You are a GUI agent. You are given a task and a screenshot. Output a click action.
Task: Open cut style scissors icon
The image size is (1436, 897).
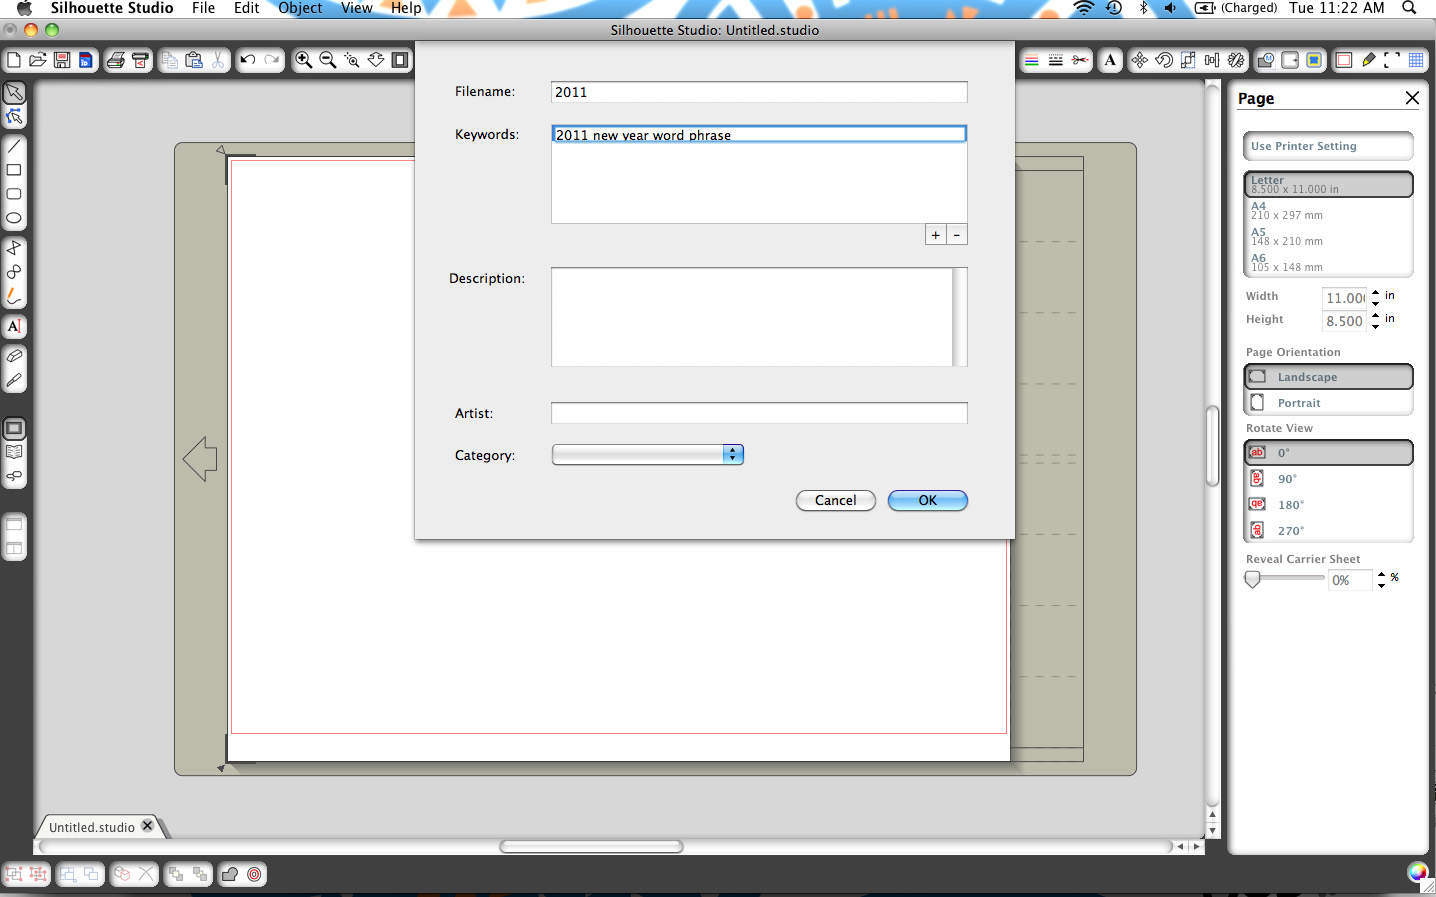(x=1080, y=61)
